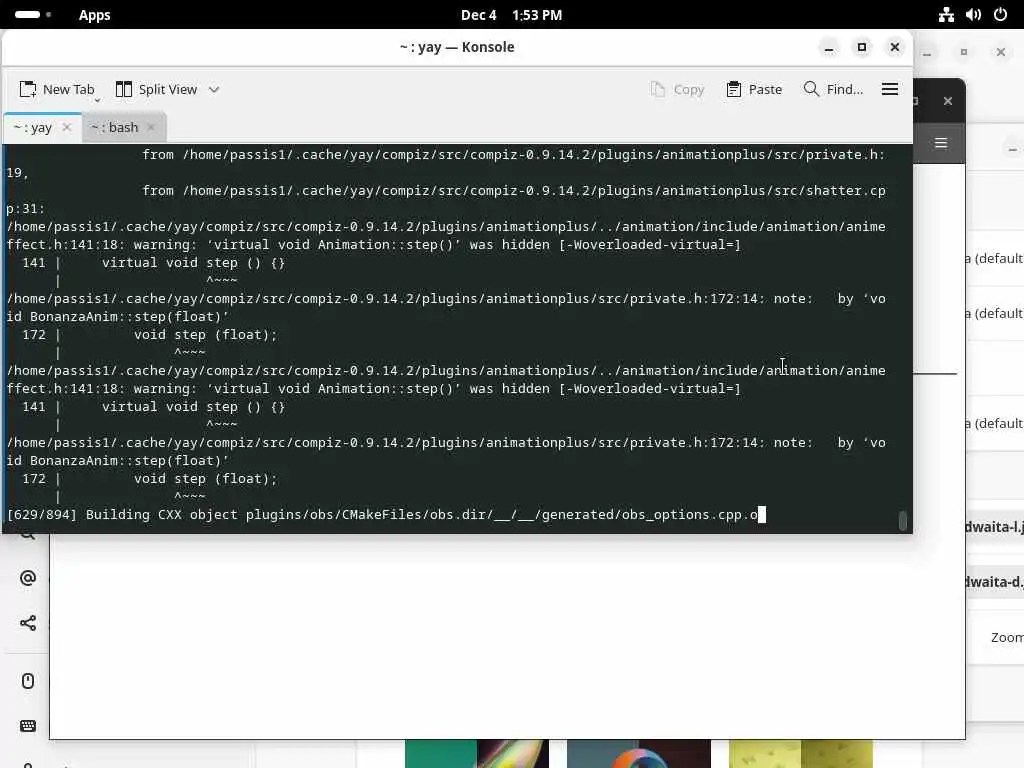Close the dark background dialog with X
Image resolution: width=1024 pixels, height=768 pixels.
coord(948,101)
